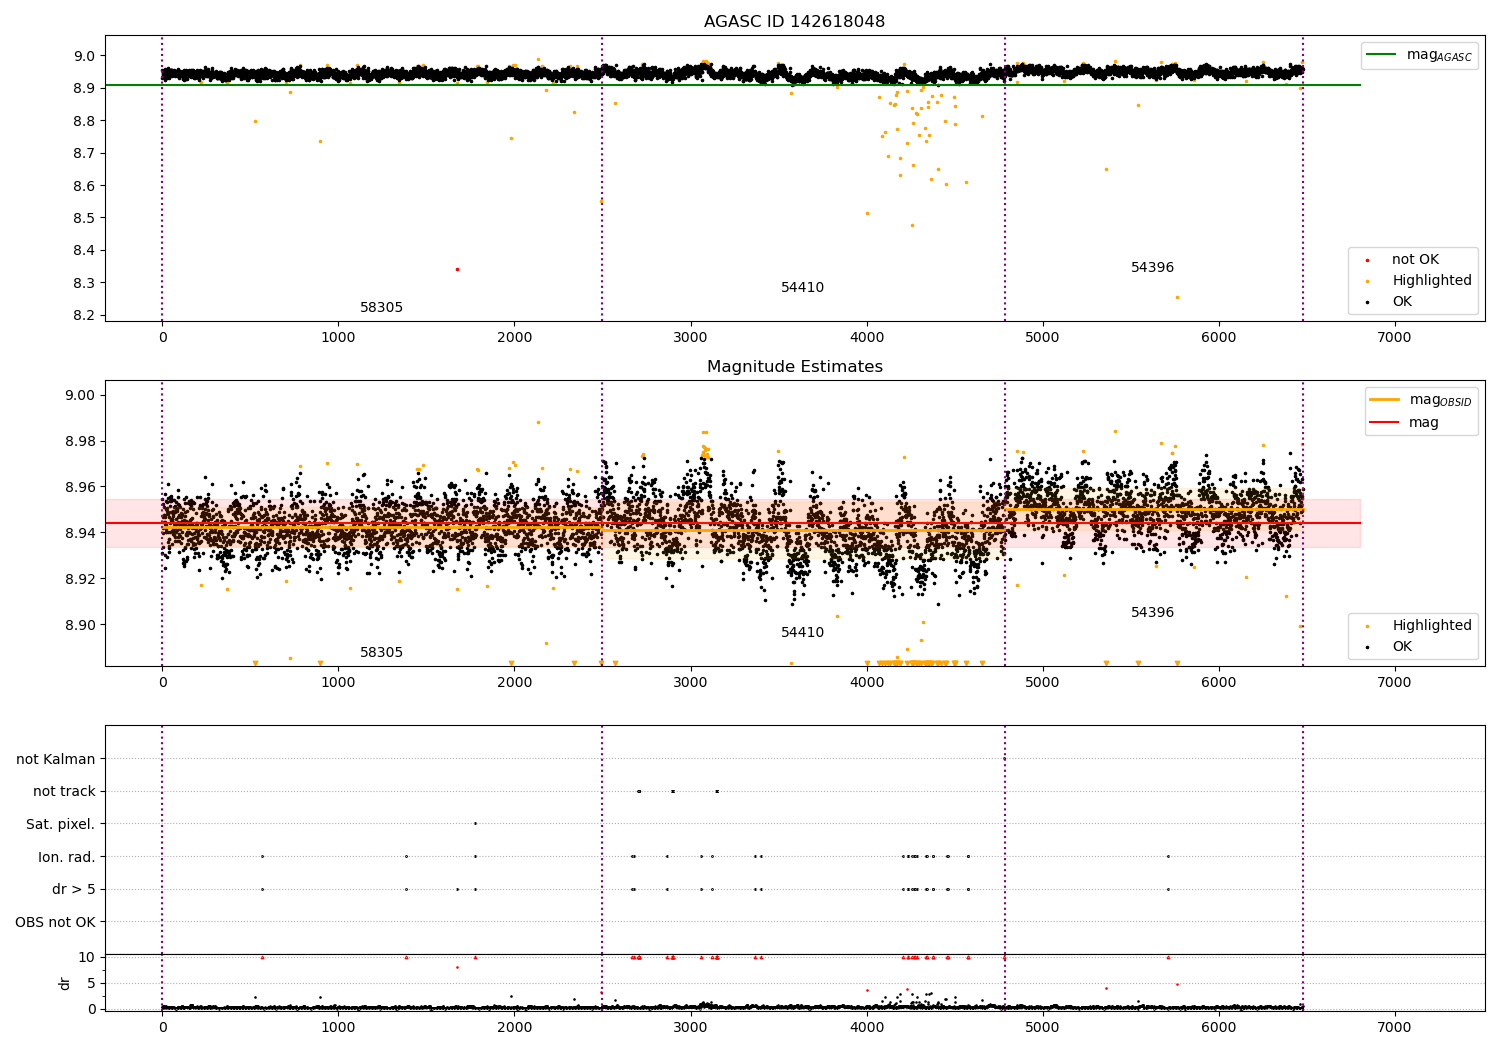Click the 8.96 y-axis tick label
Viewport: 1500px width, 1050px height.
coord(81,488)
